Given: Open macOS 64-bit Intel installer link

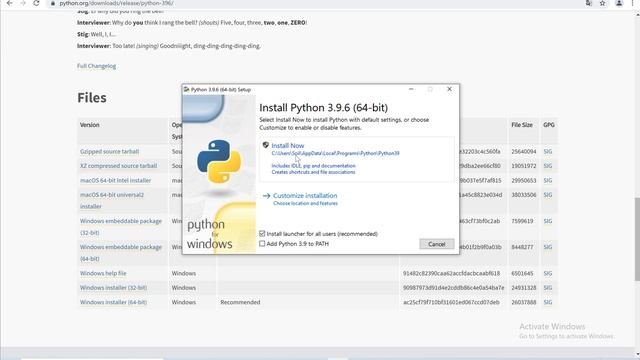Looking at the screenshot, I should tap(116, 180).
